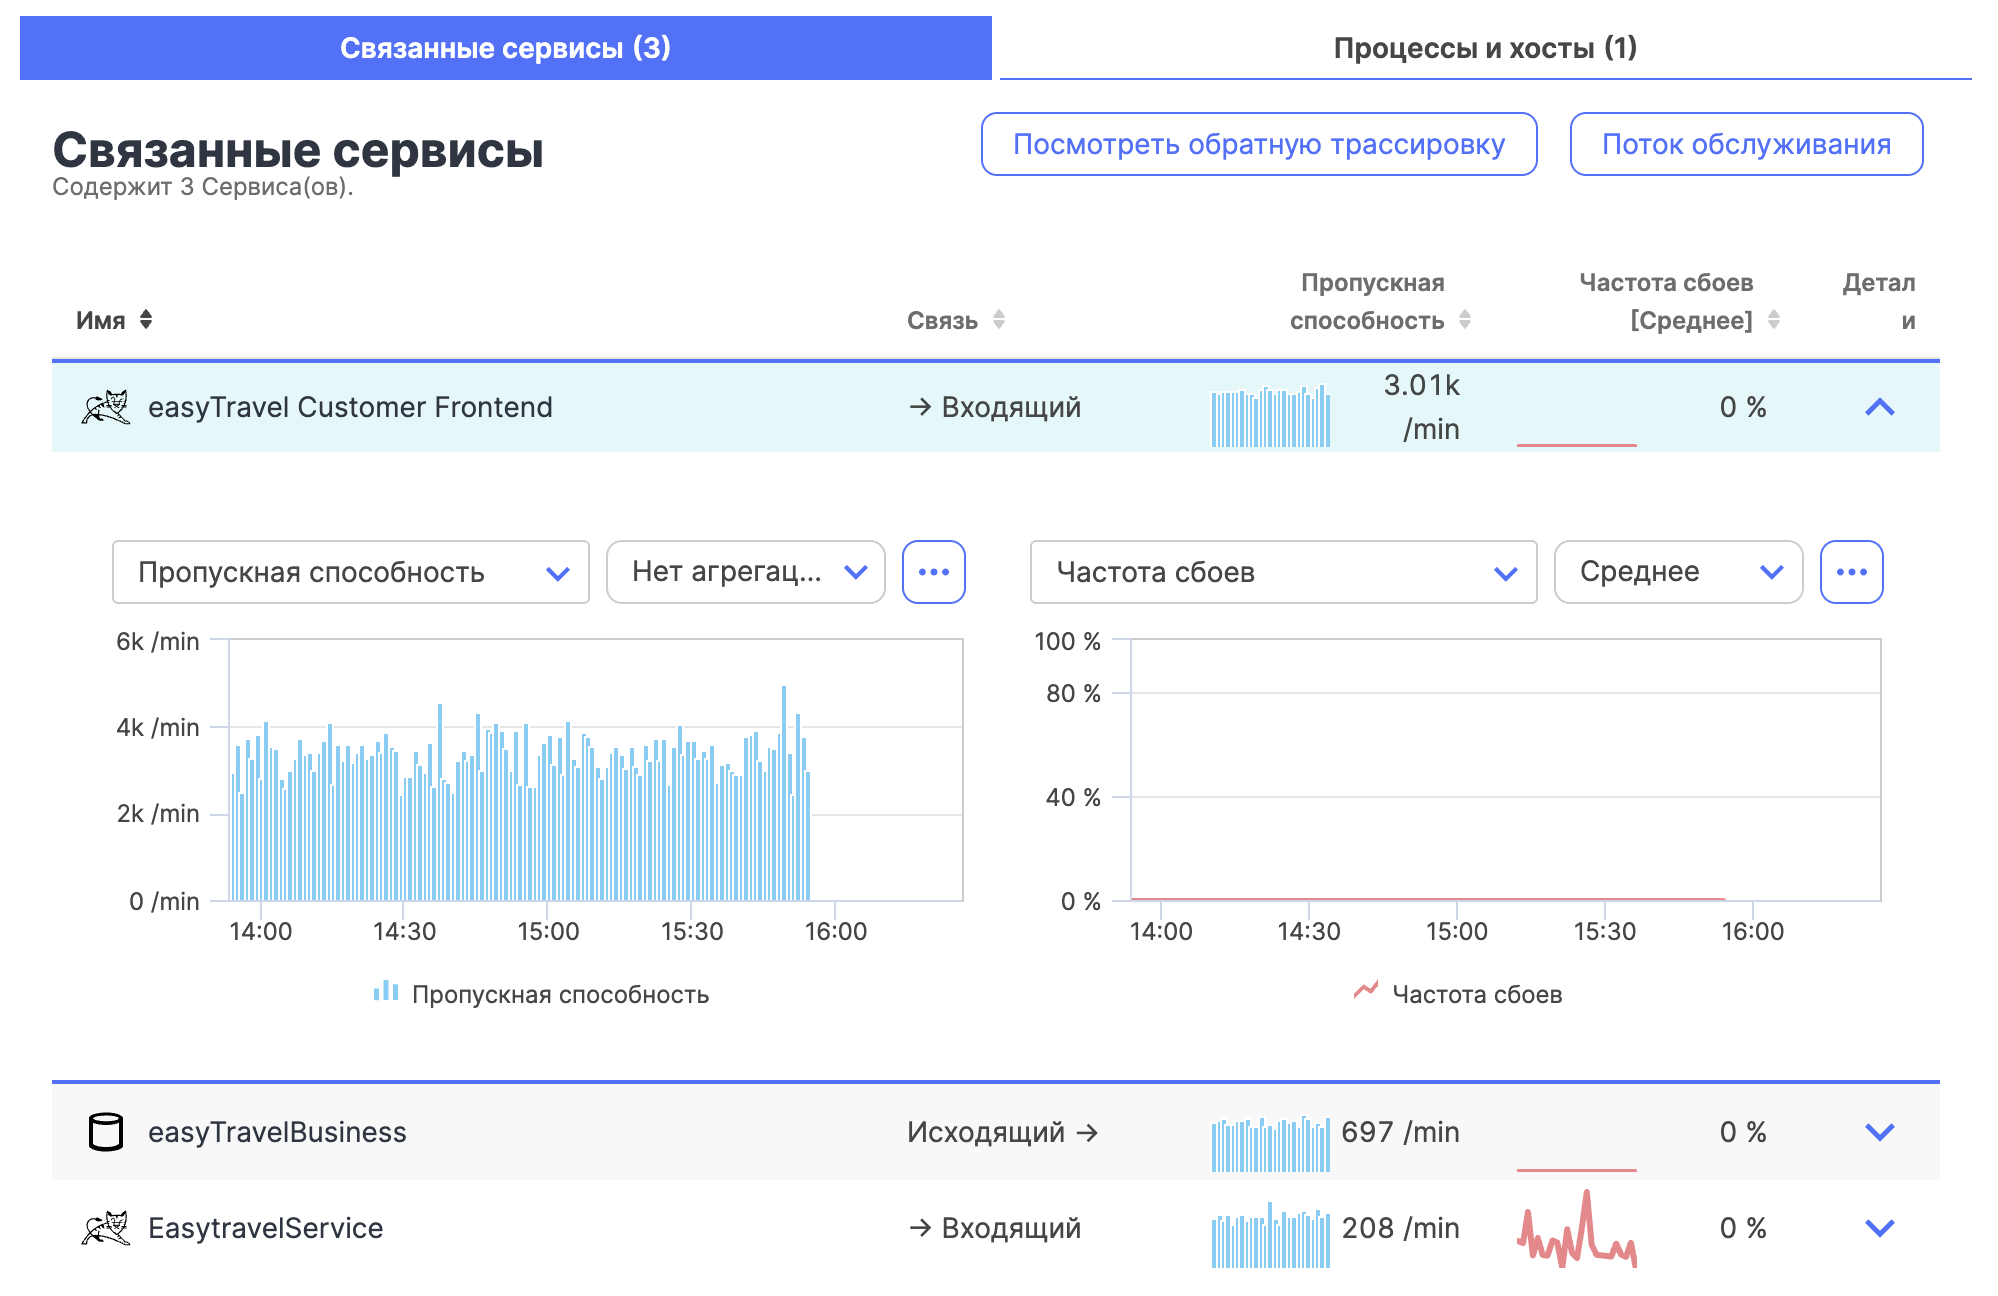Switch to Процессы и хосты tab

click(x=1485, y=48)
